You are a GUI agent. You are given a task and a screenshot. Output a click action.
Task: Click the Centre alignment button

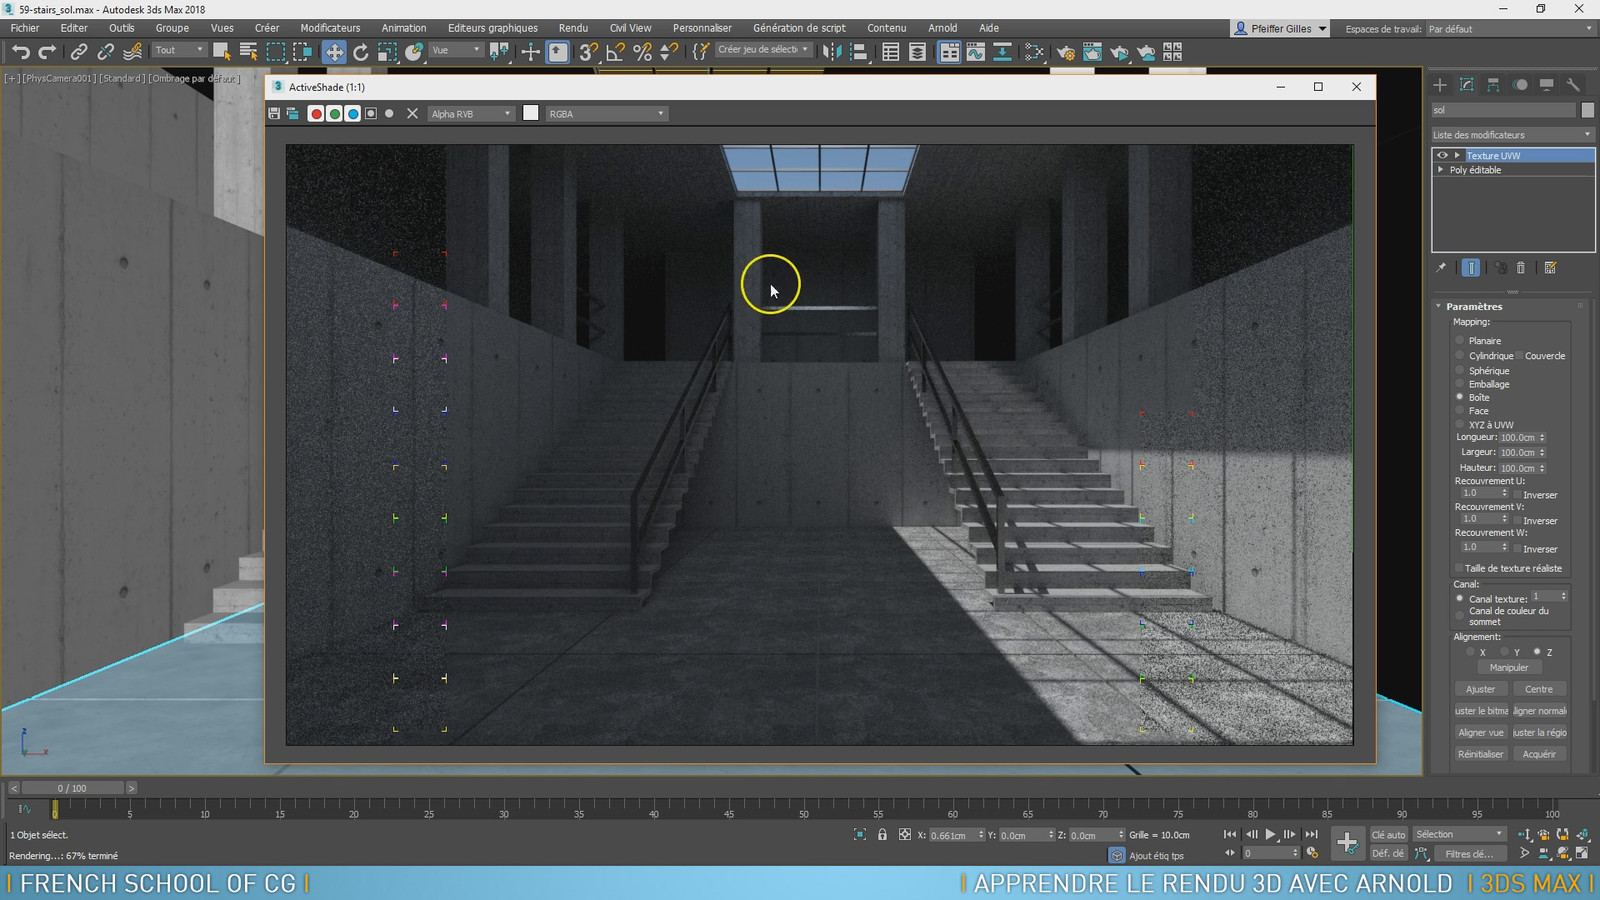[x=1539, y=688]
